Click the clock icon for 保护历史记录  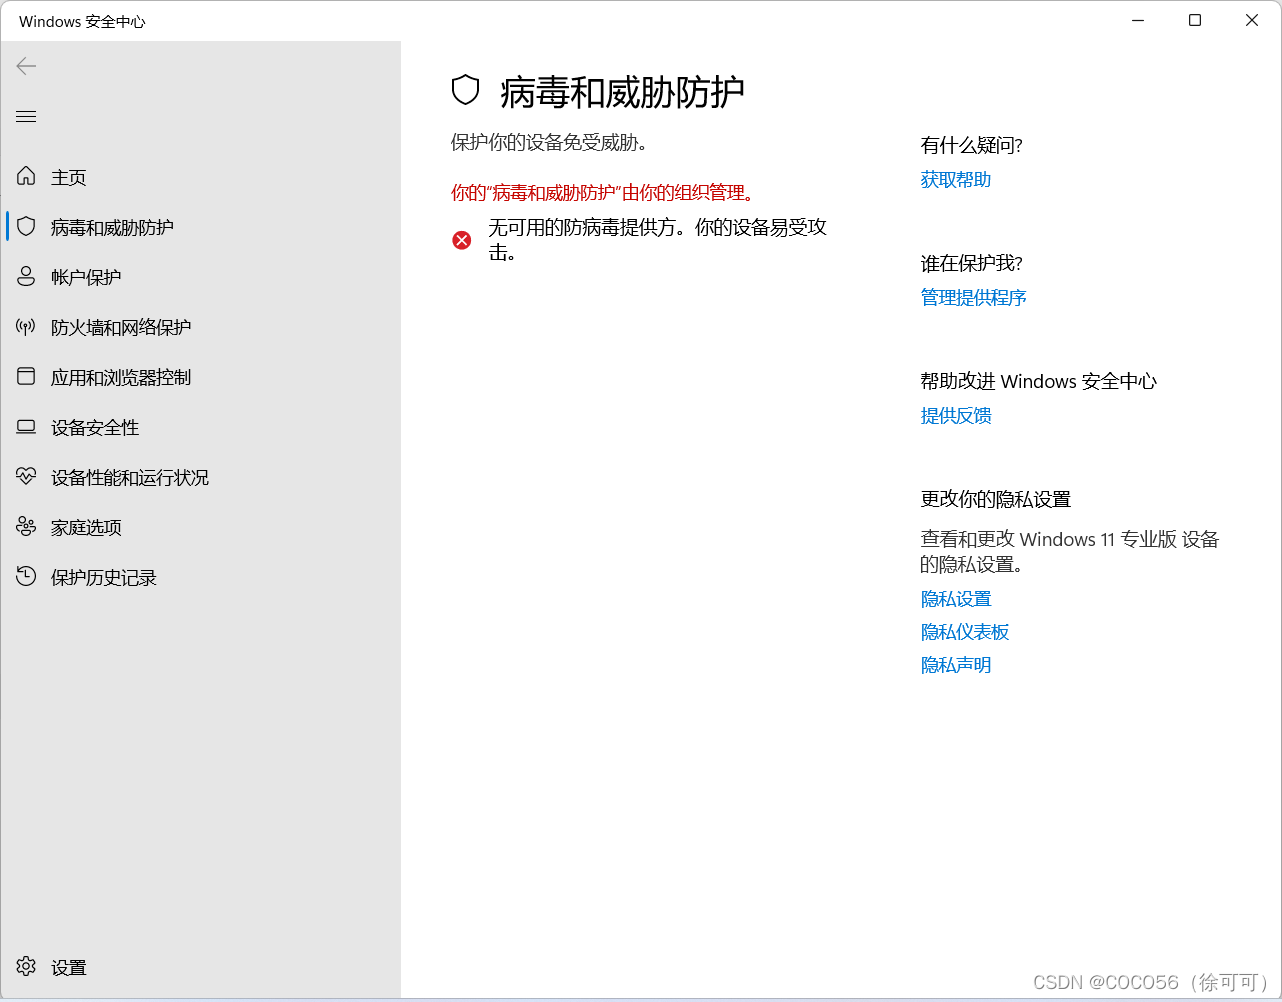(x=27, y=577)
